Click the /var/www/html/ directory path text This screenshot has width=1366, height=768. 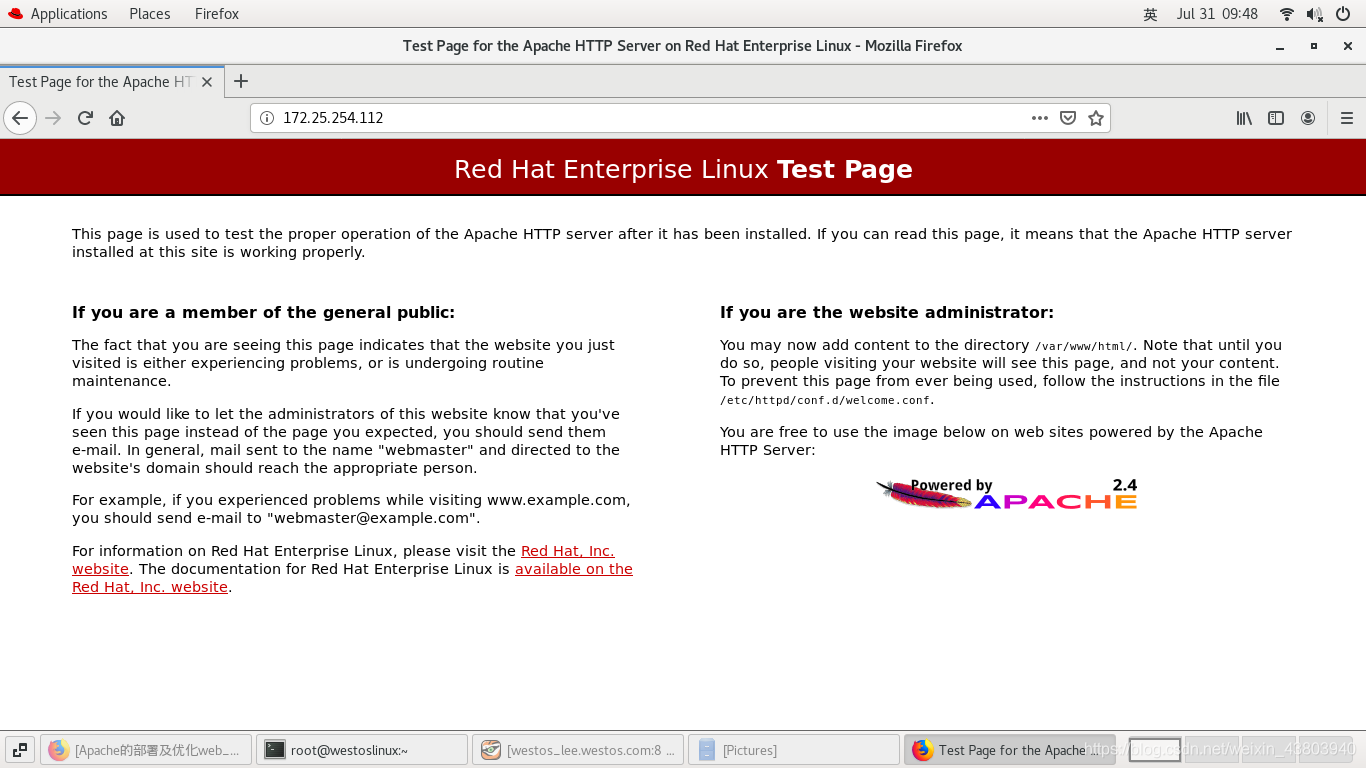click(1084, 346)
